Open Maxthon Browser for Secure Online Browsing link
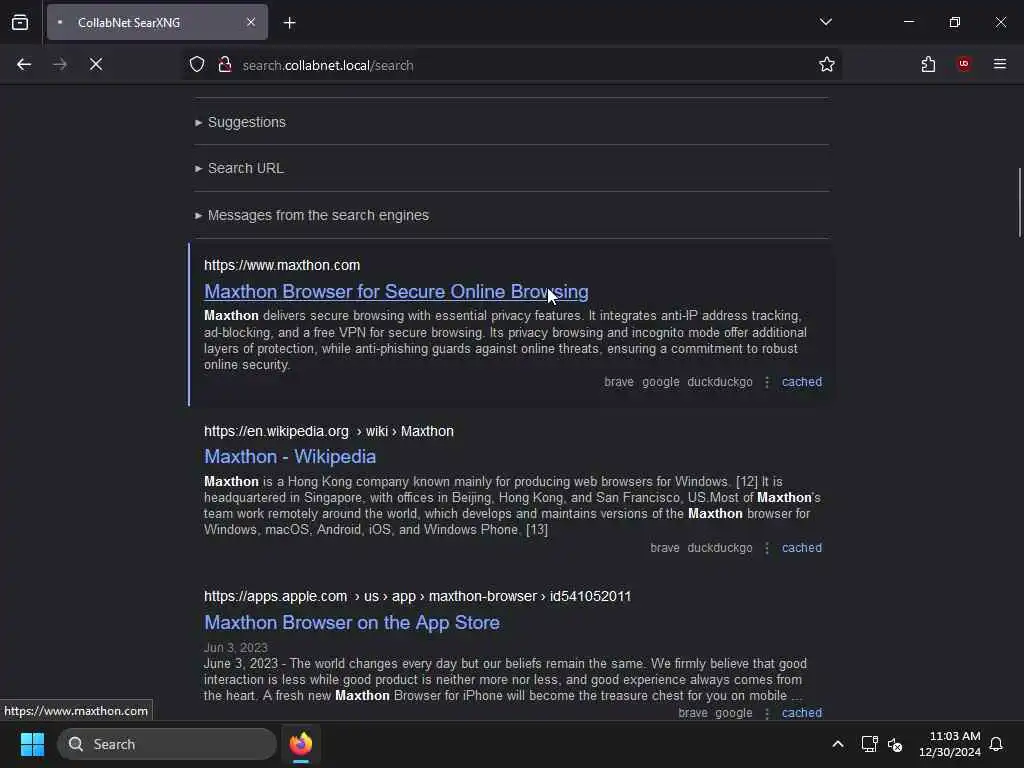The width and height of the screenshot is (1024, 768). (396, 291)
